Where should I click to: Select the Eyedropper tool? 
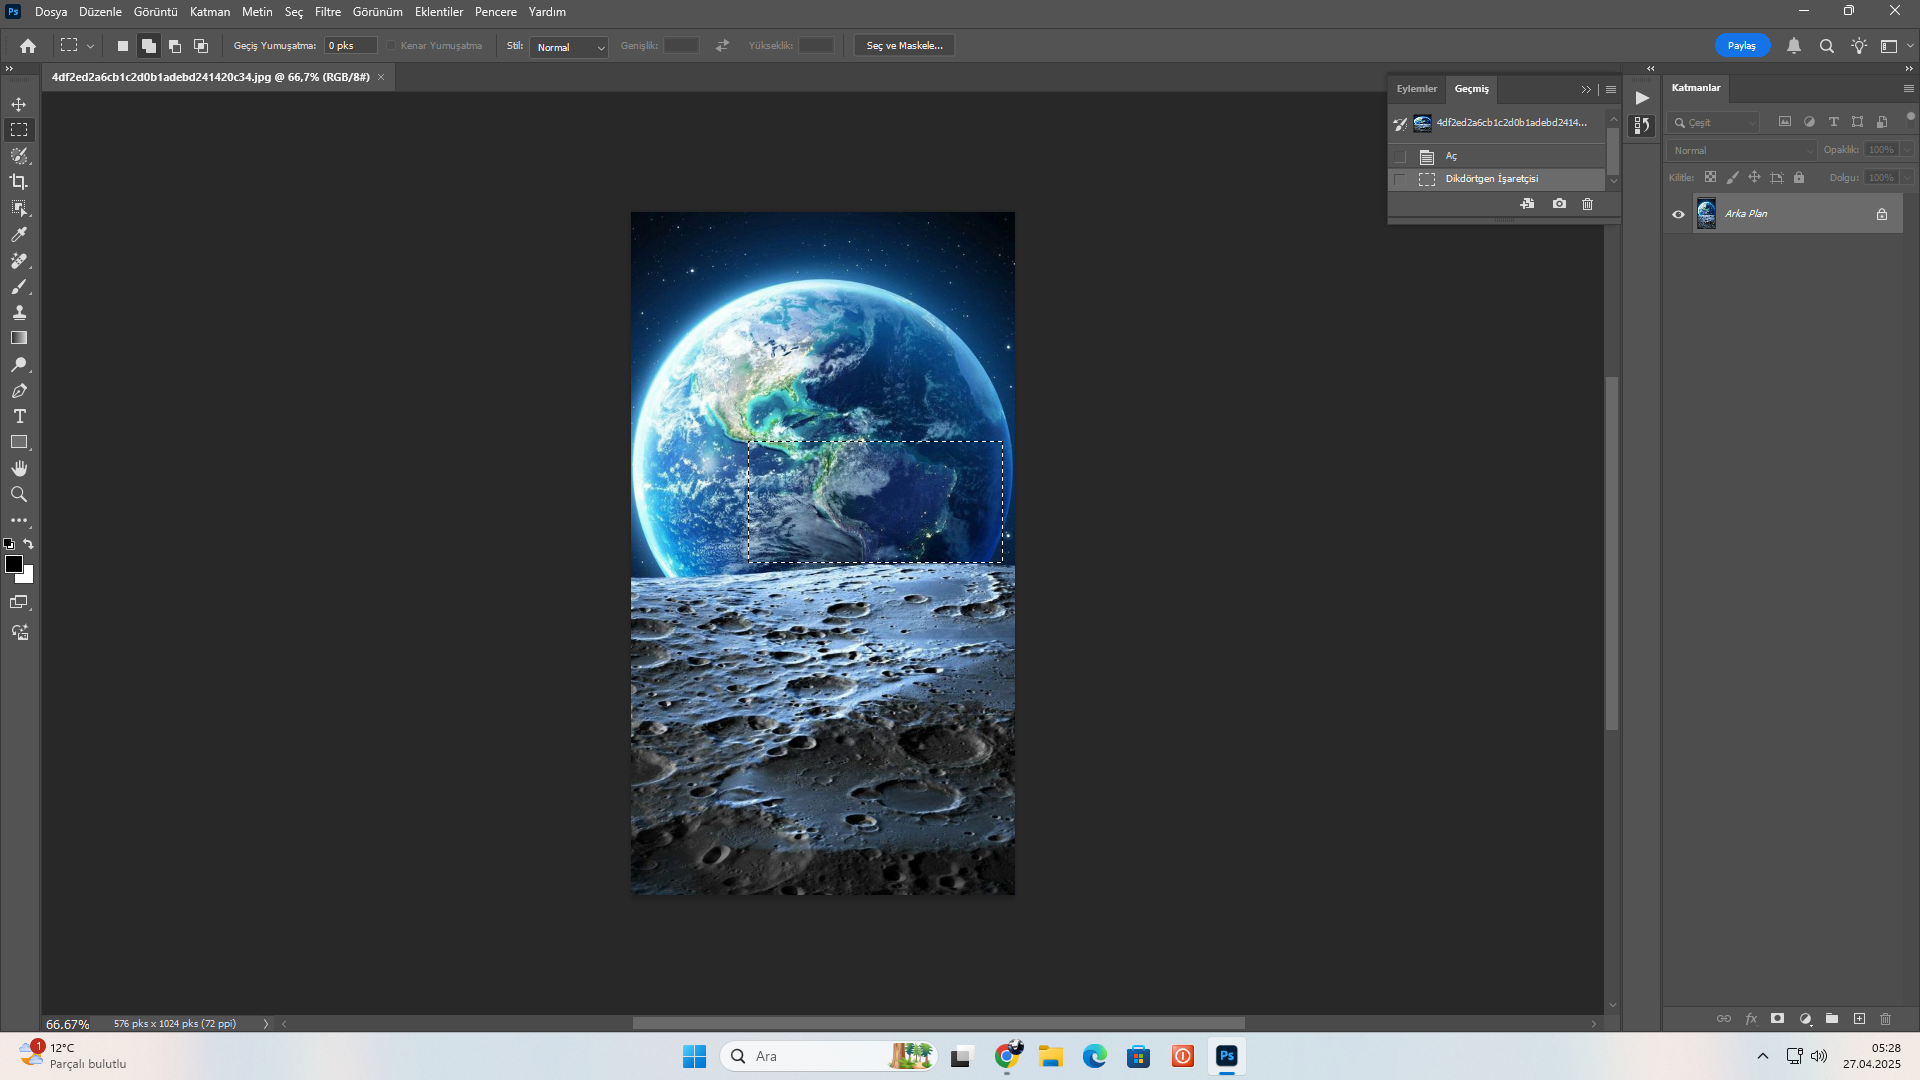[19, 234]
